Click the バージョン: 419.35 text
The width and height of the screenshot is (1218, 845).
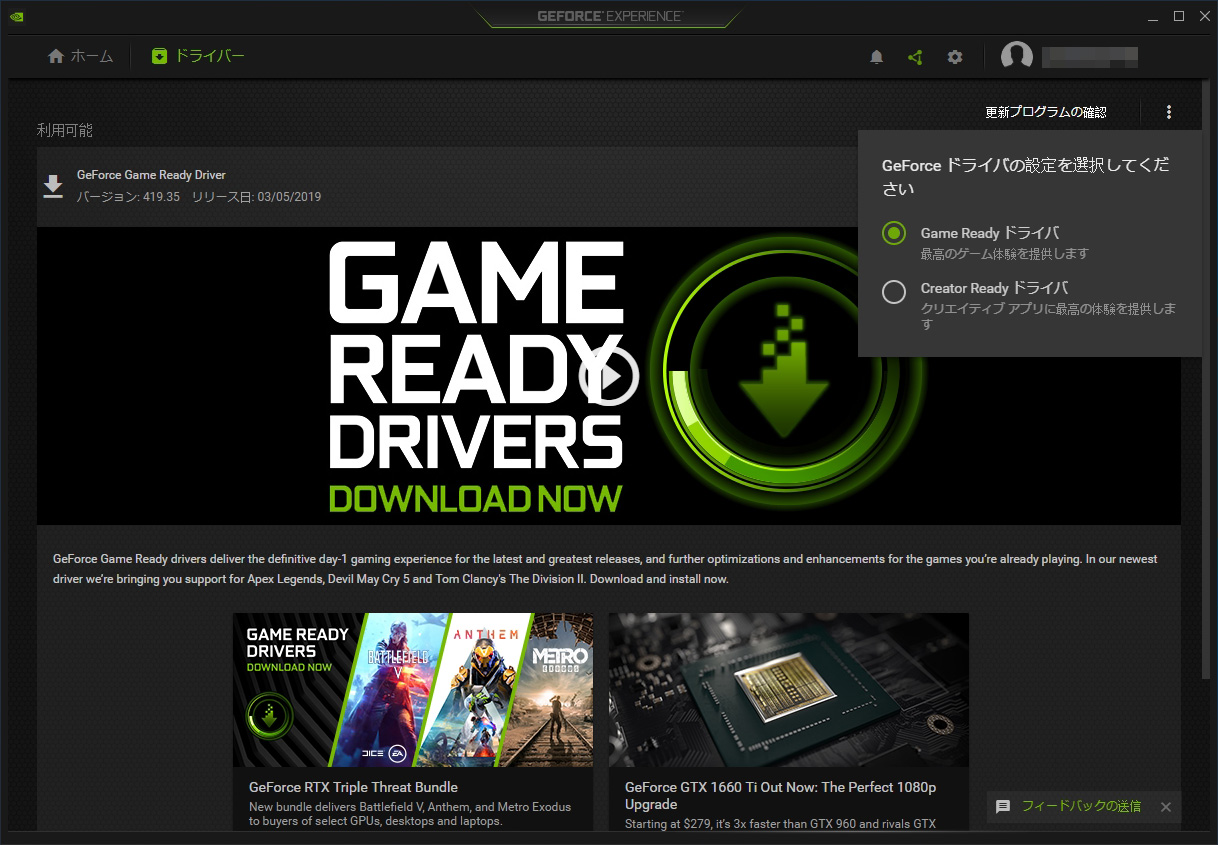coord(128,197)
